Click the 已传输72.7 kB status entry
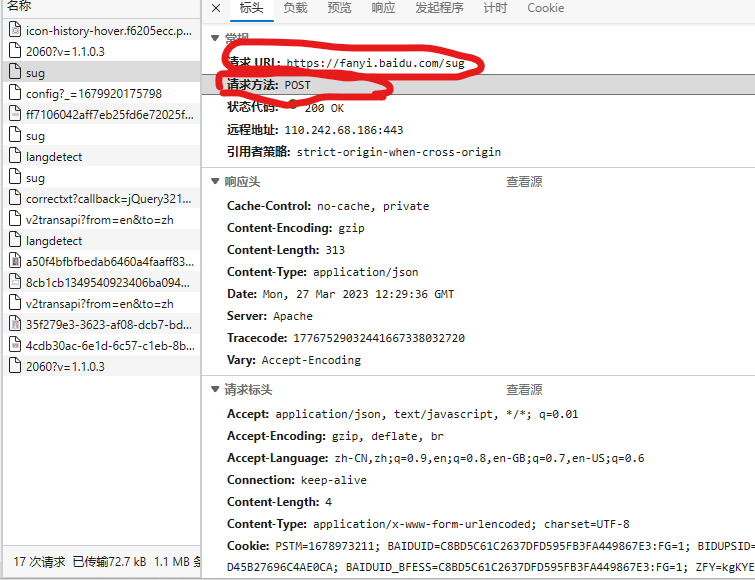Image resolution: width=755 pixels, height=580 pixels. 109,562
